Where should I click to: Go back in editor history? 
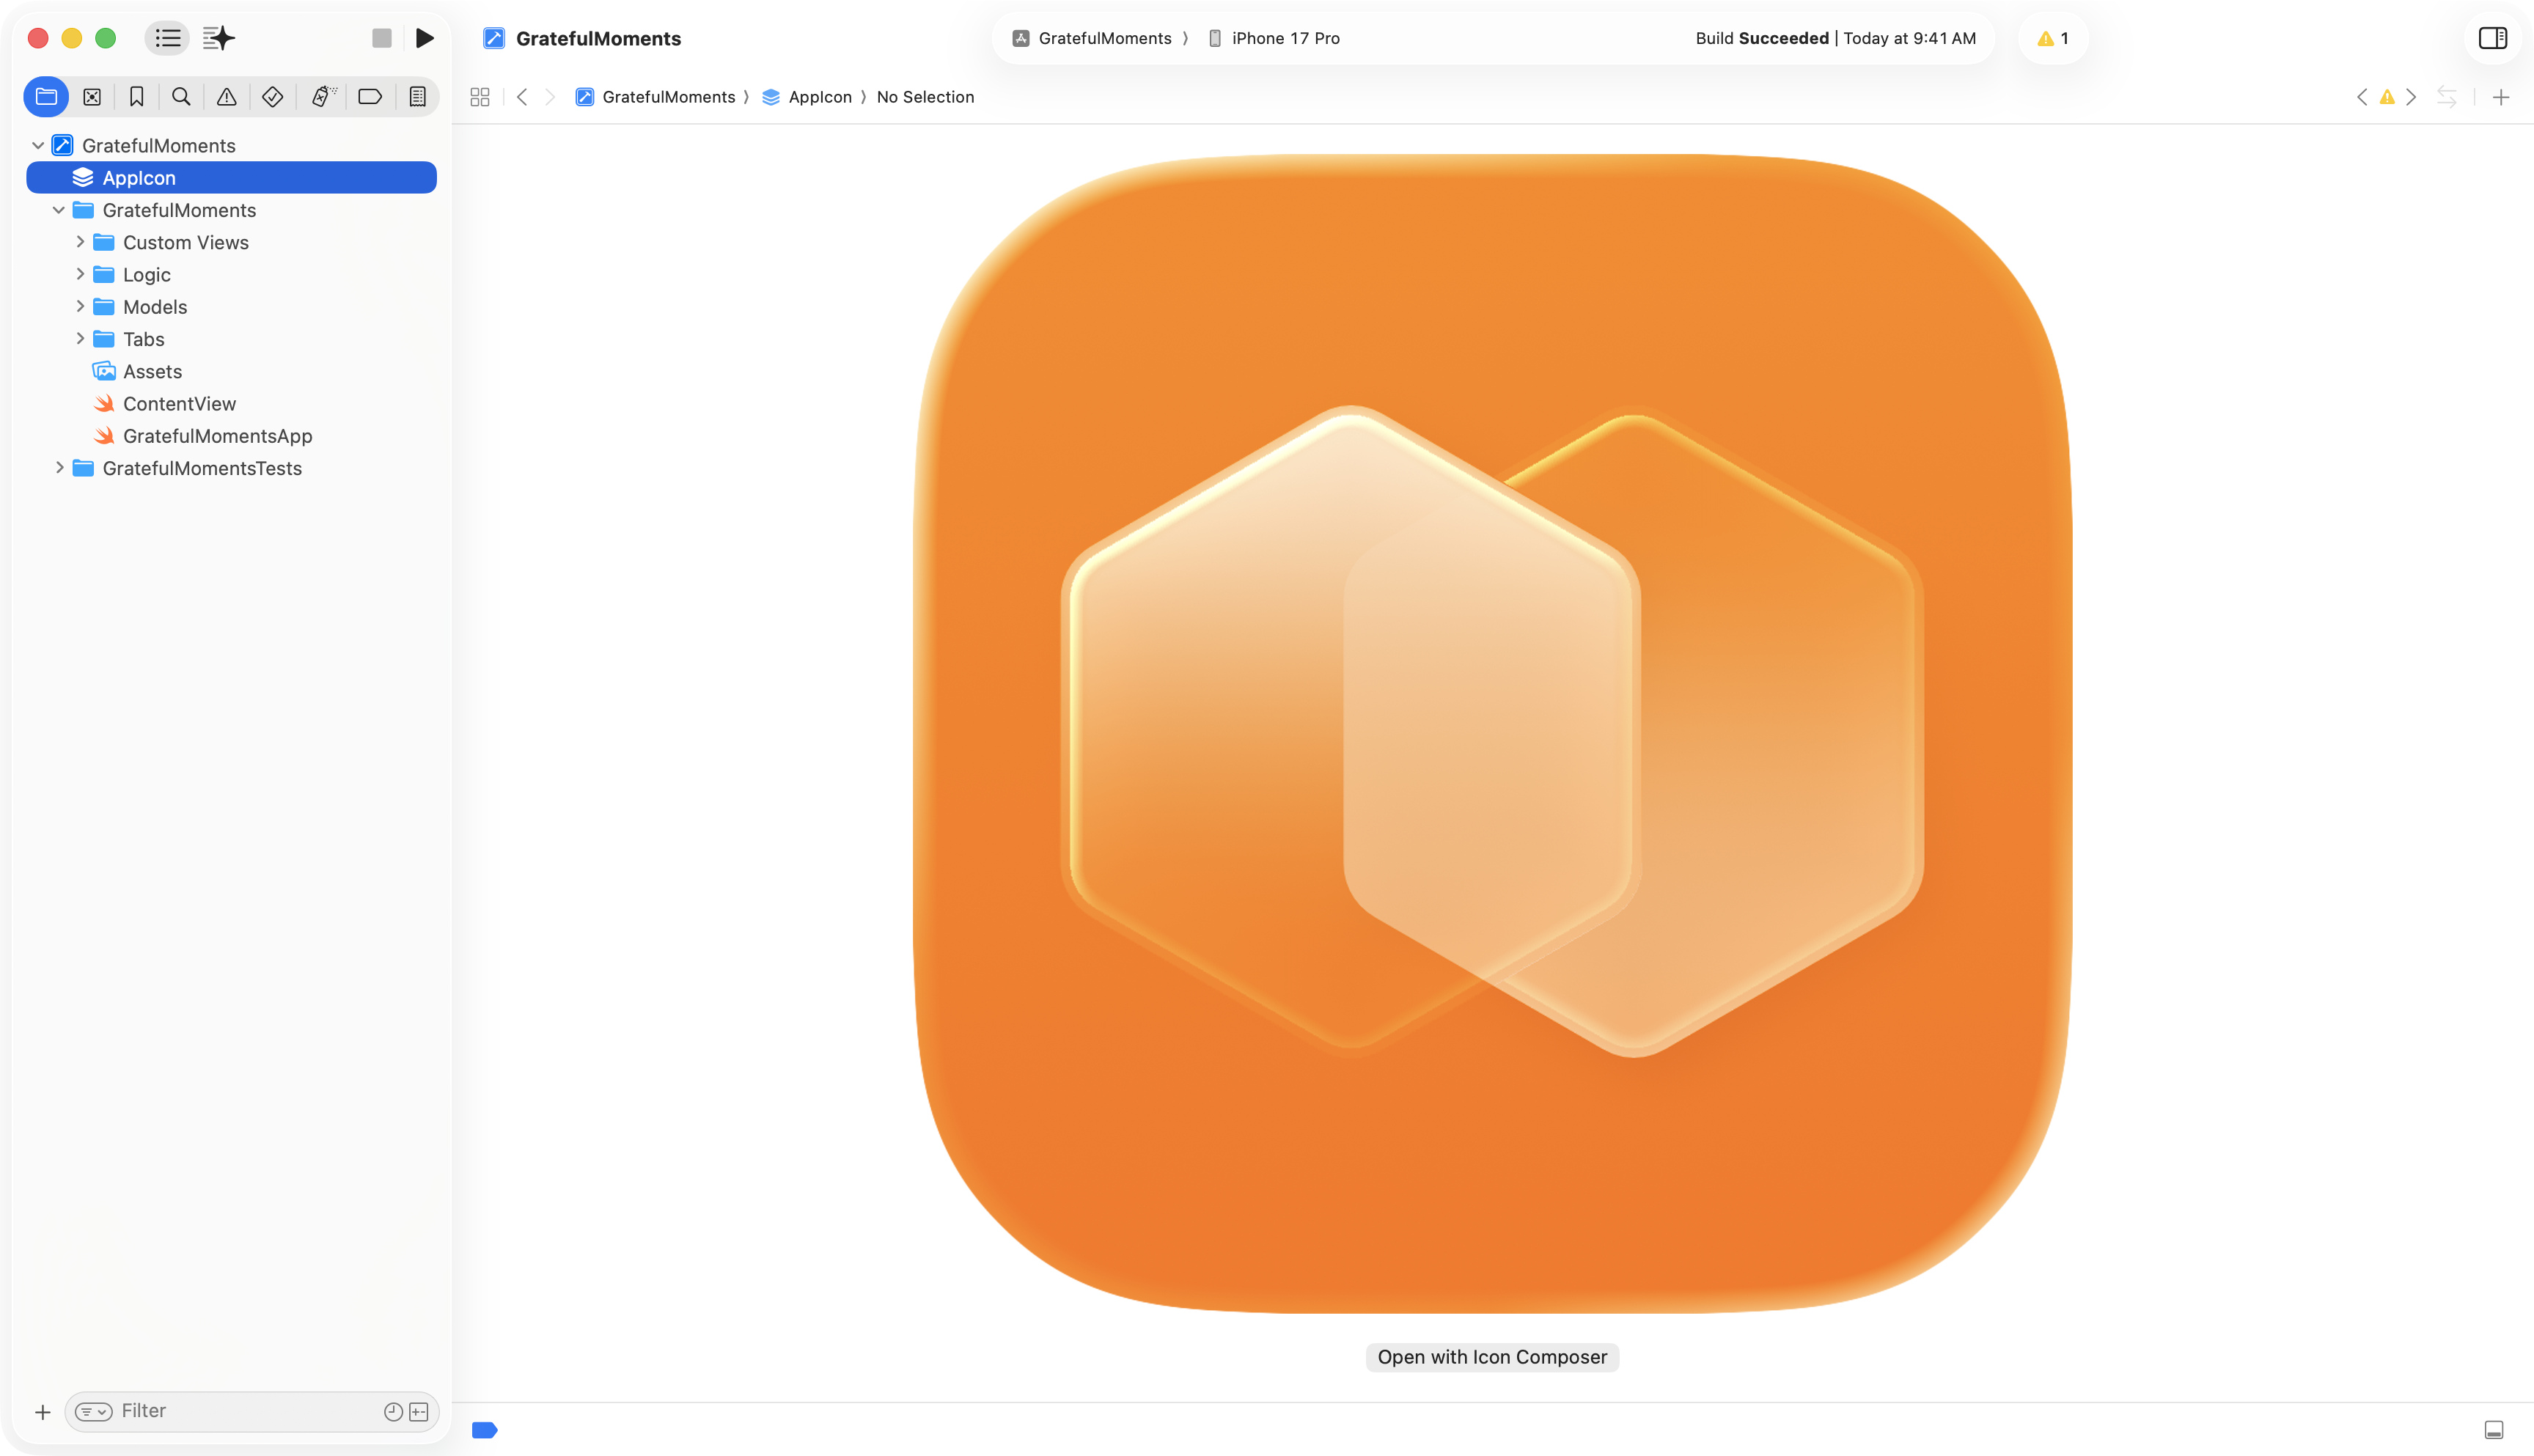(522, 97)
